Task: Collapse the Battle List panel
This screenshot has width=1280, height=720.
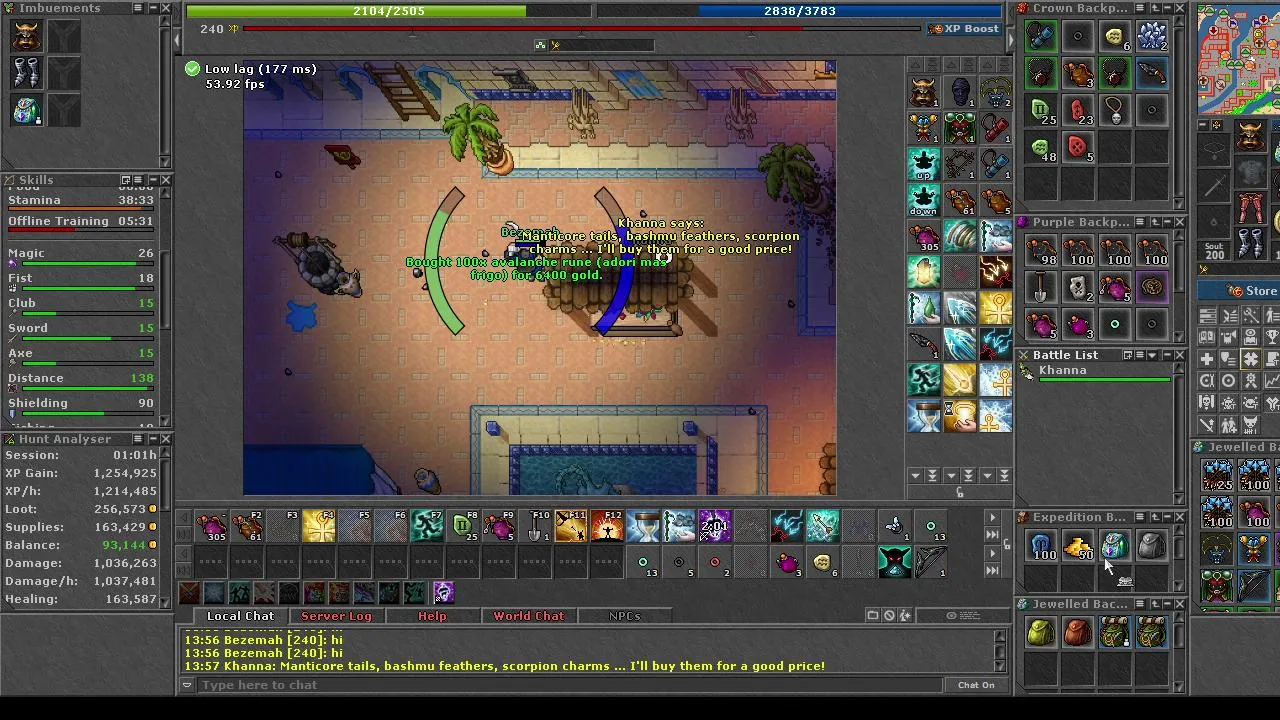Action: click(1166, 355)
